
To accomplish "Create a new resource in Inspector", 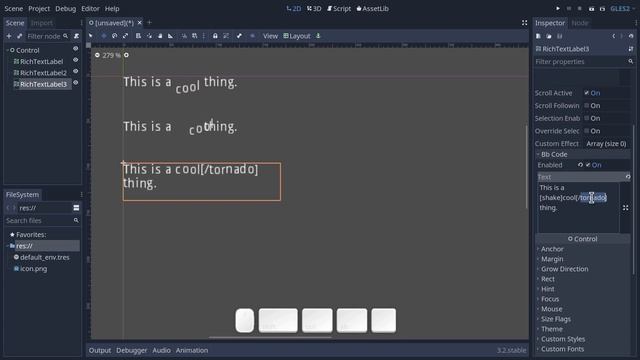I will (538, 36).
